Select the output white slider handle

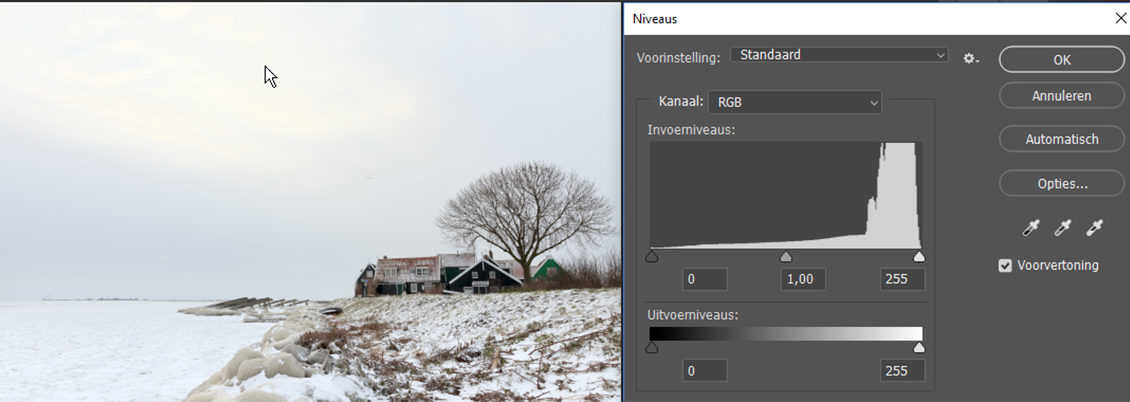tap(919, 348)
